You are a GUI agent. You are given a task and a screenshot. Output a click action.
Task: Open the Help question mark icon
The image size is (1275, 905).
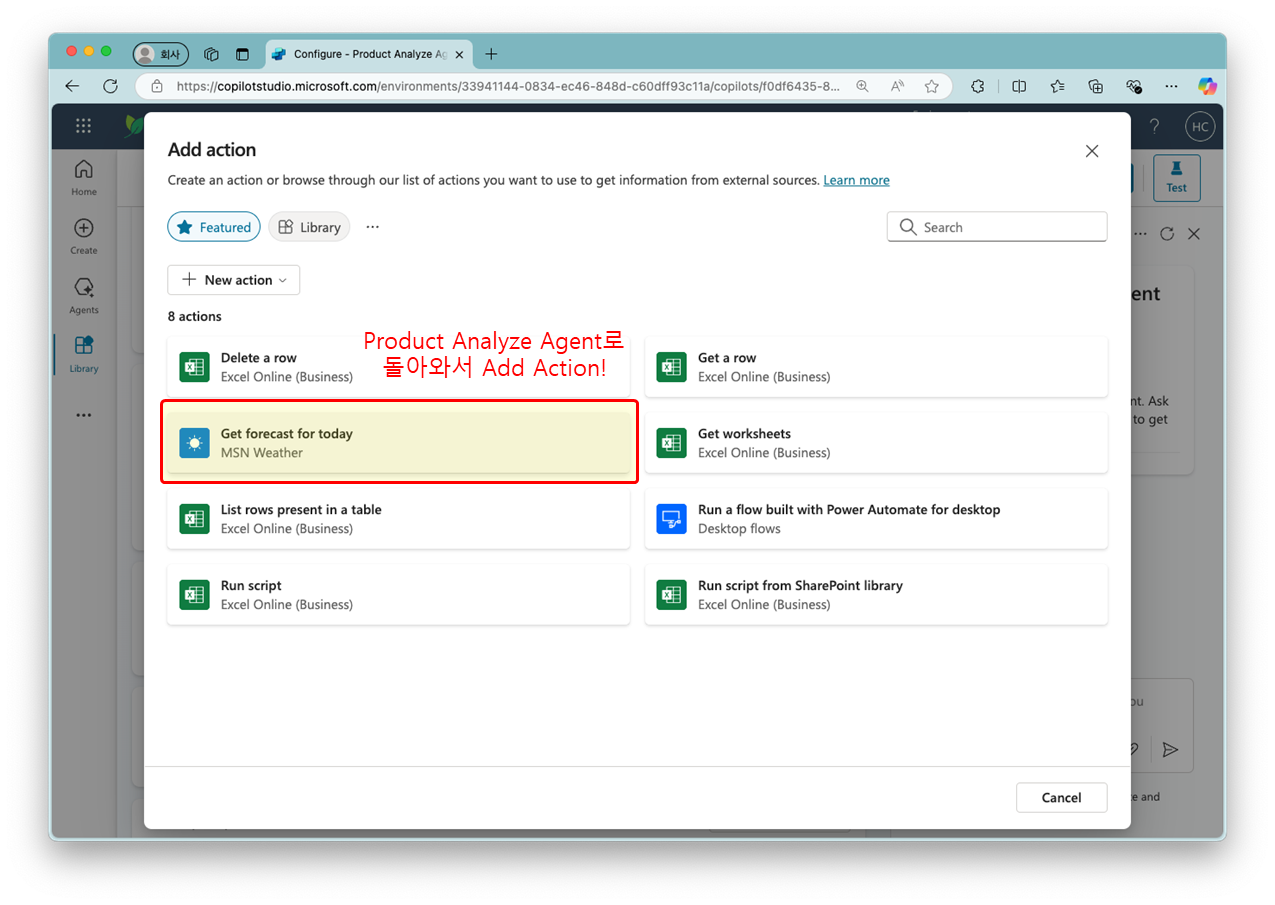[1155, 126]
